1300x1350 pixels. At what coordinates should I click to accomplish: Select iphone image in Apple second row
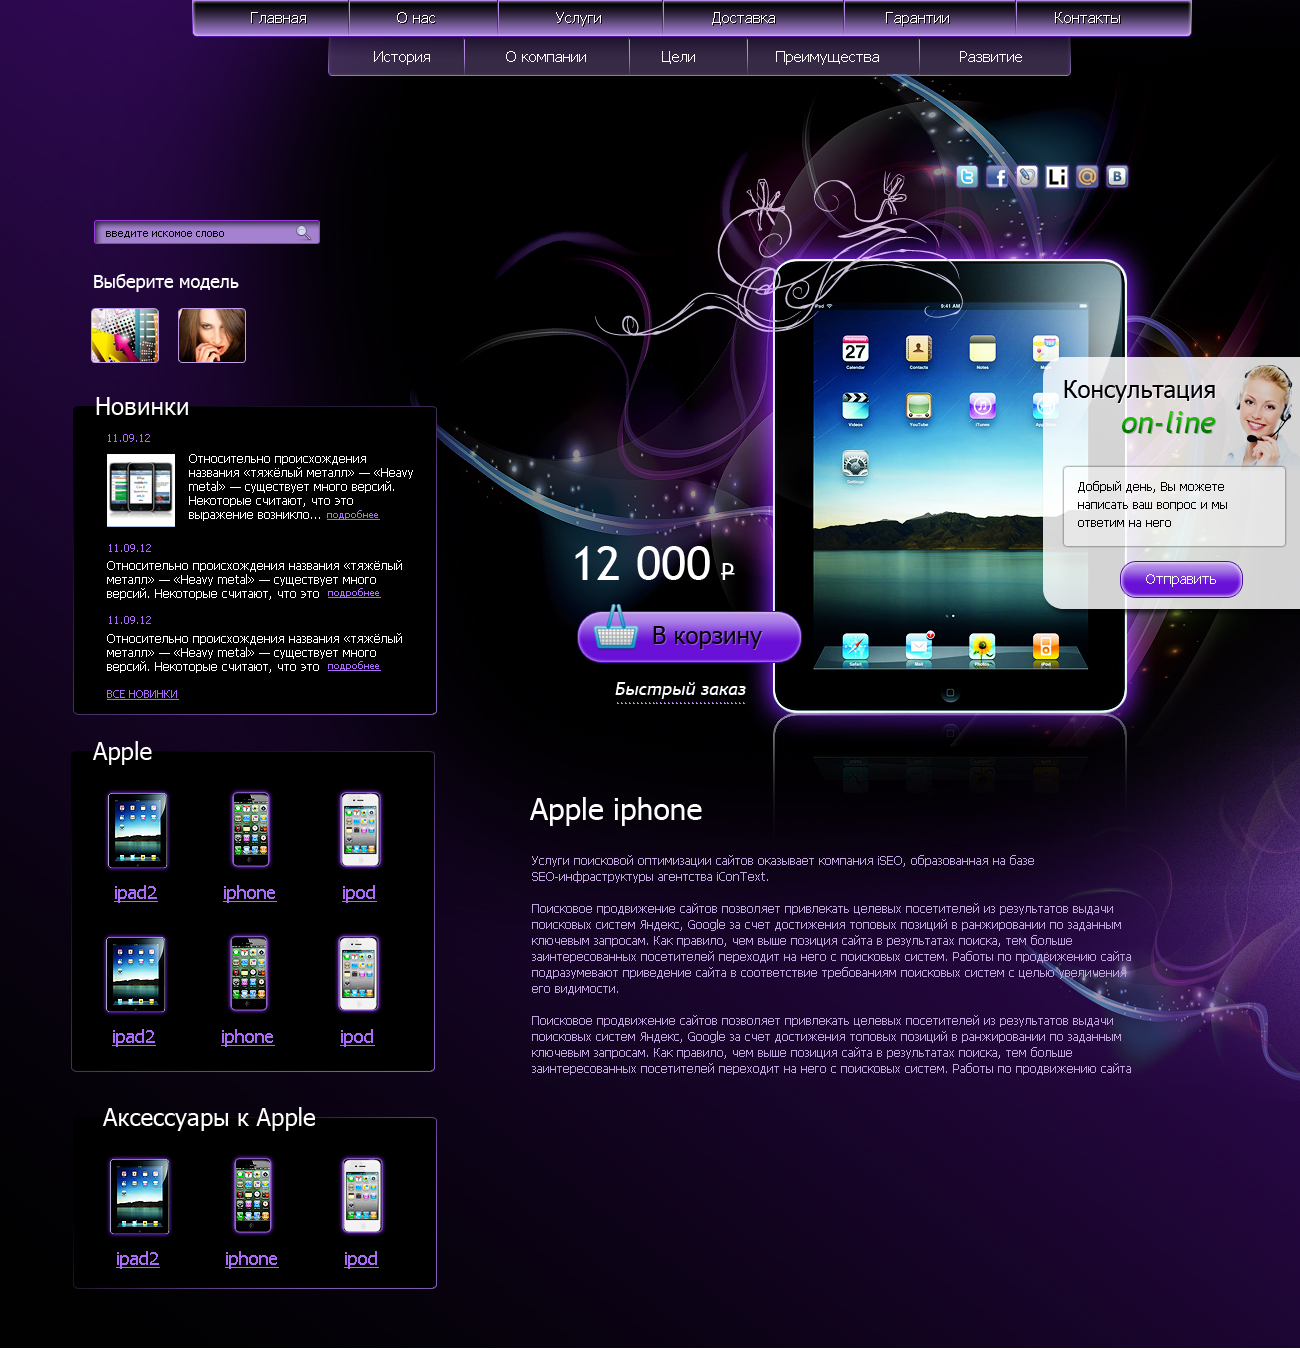(x=249, y=974)
